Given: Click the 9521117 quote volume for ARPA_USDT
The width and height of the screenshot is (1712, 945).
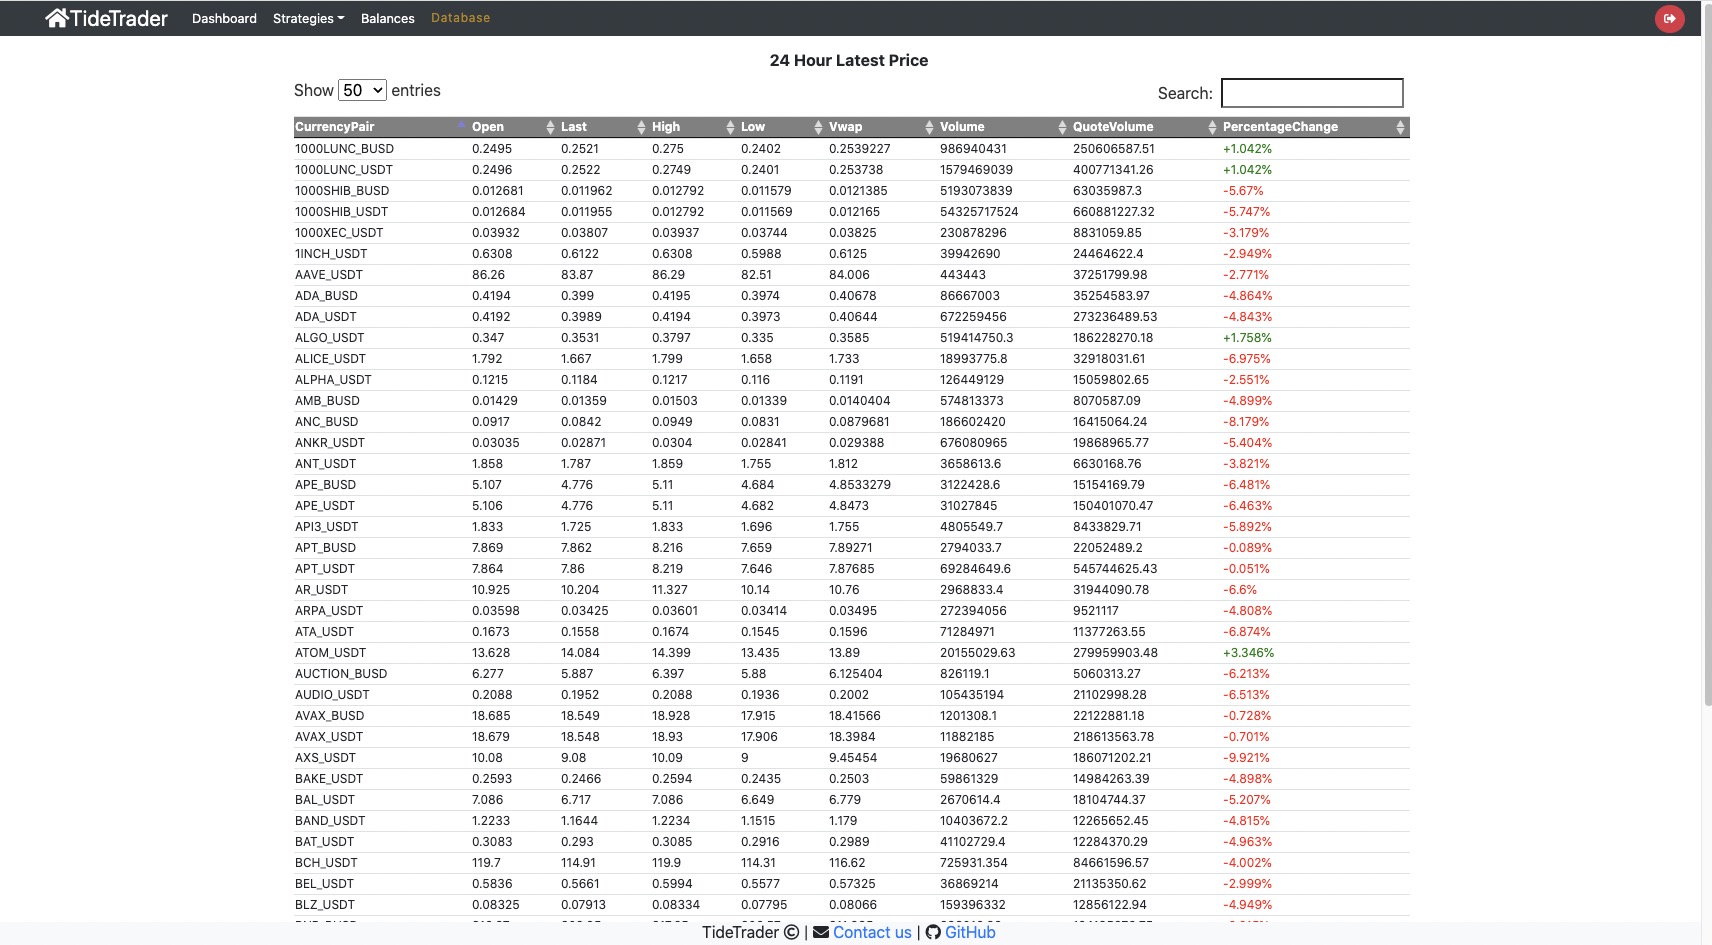Looking at the screenshot, I should point(1096,611).
